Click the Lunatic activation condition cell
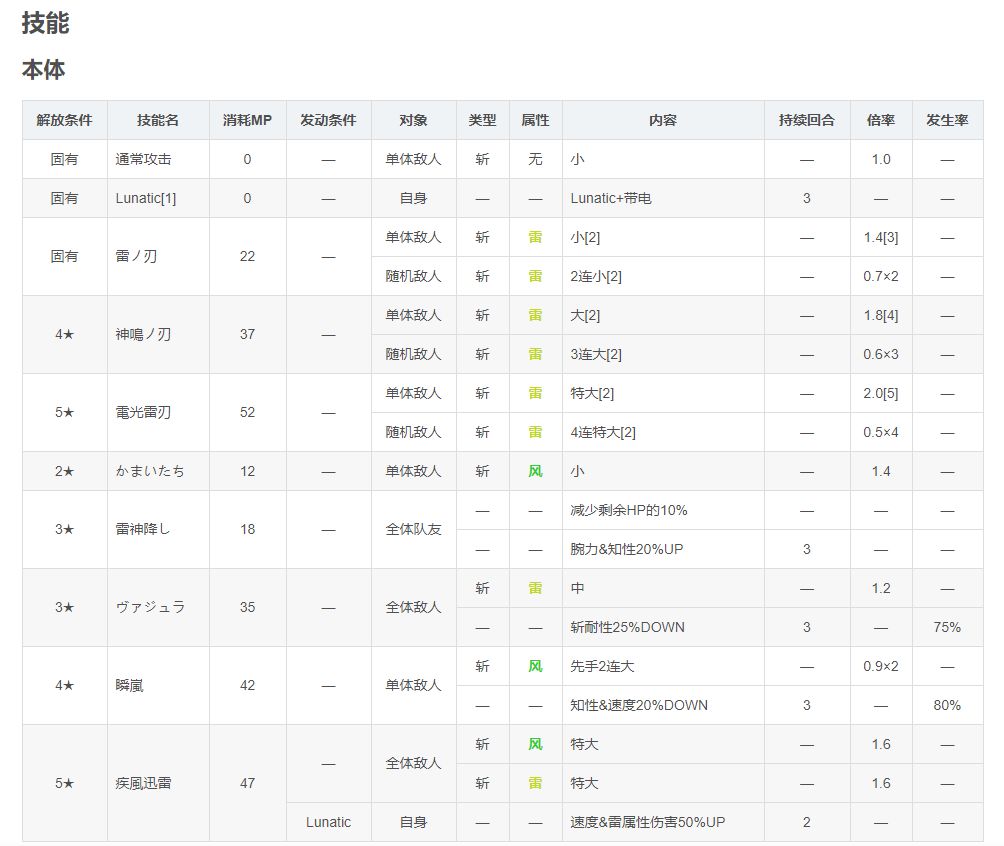The height and width of the screenshot is (846, 1004). (x=328, y=822)
